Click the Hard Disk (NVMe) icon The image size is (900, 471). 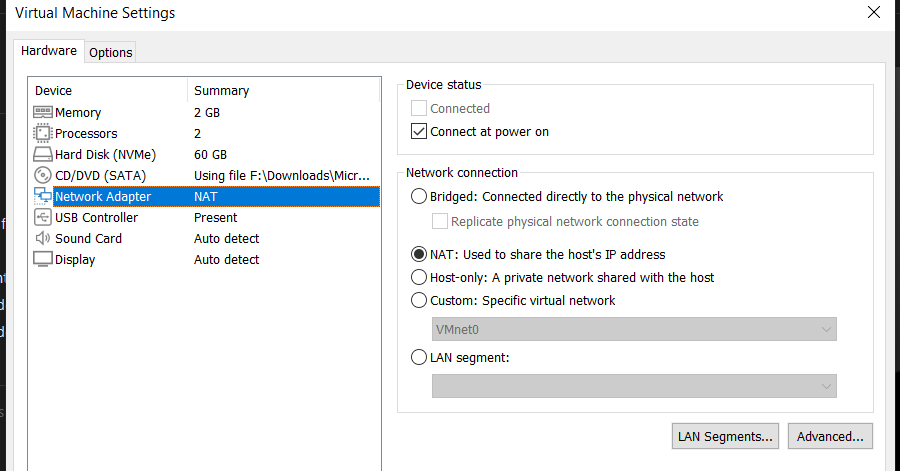[x=43, y=155]
